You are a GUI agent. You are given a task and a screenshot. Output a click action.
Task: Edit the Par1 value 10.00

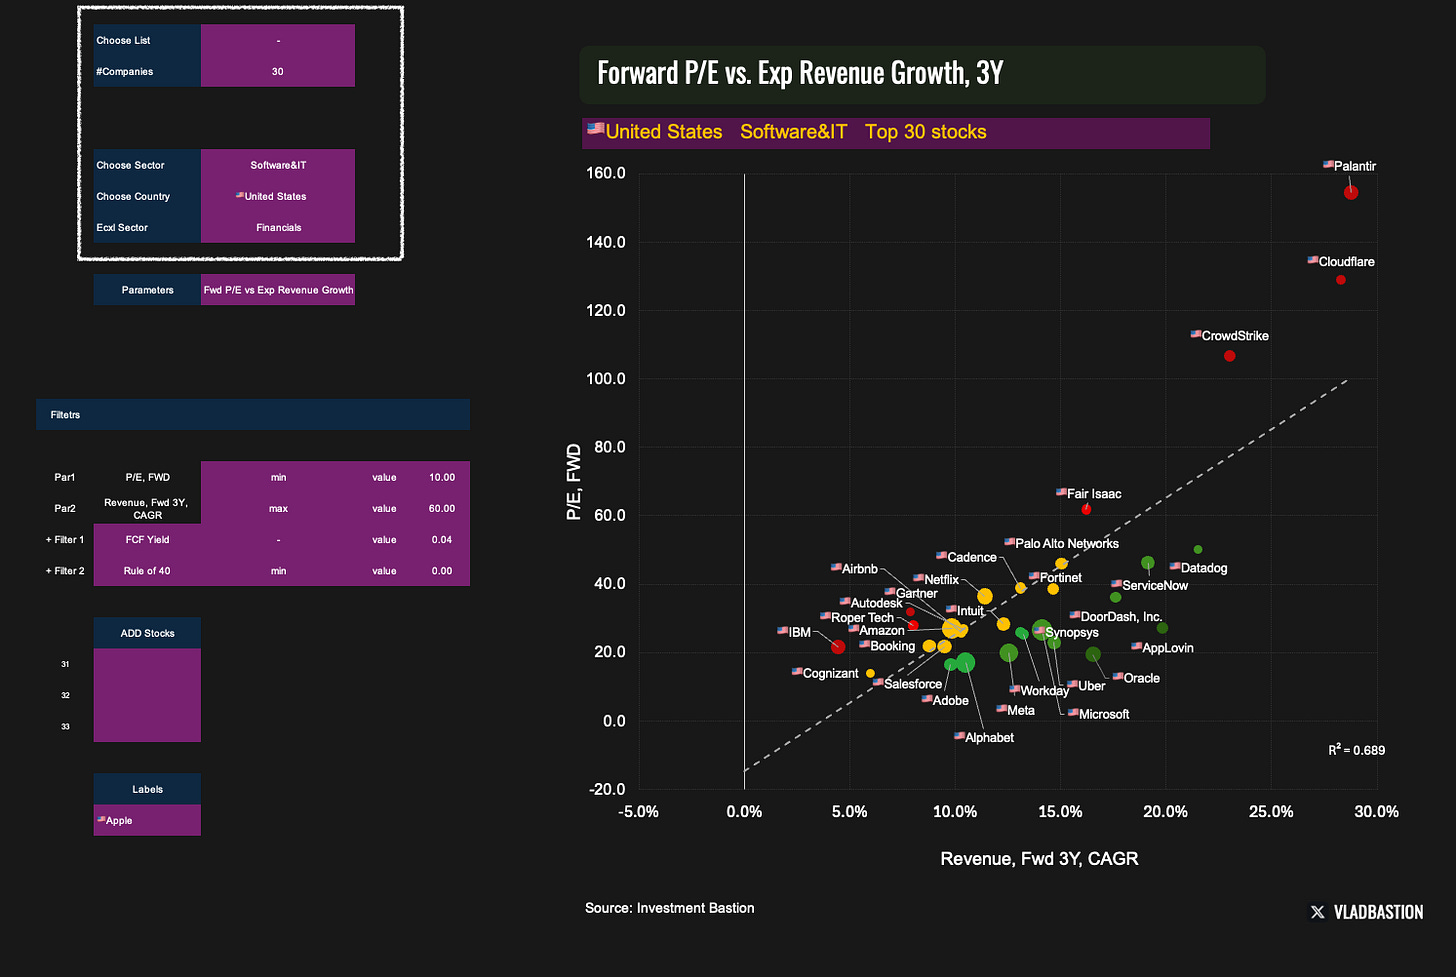pyautogui.click(x=442, y=477)
